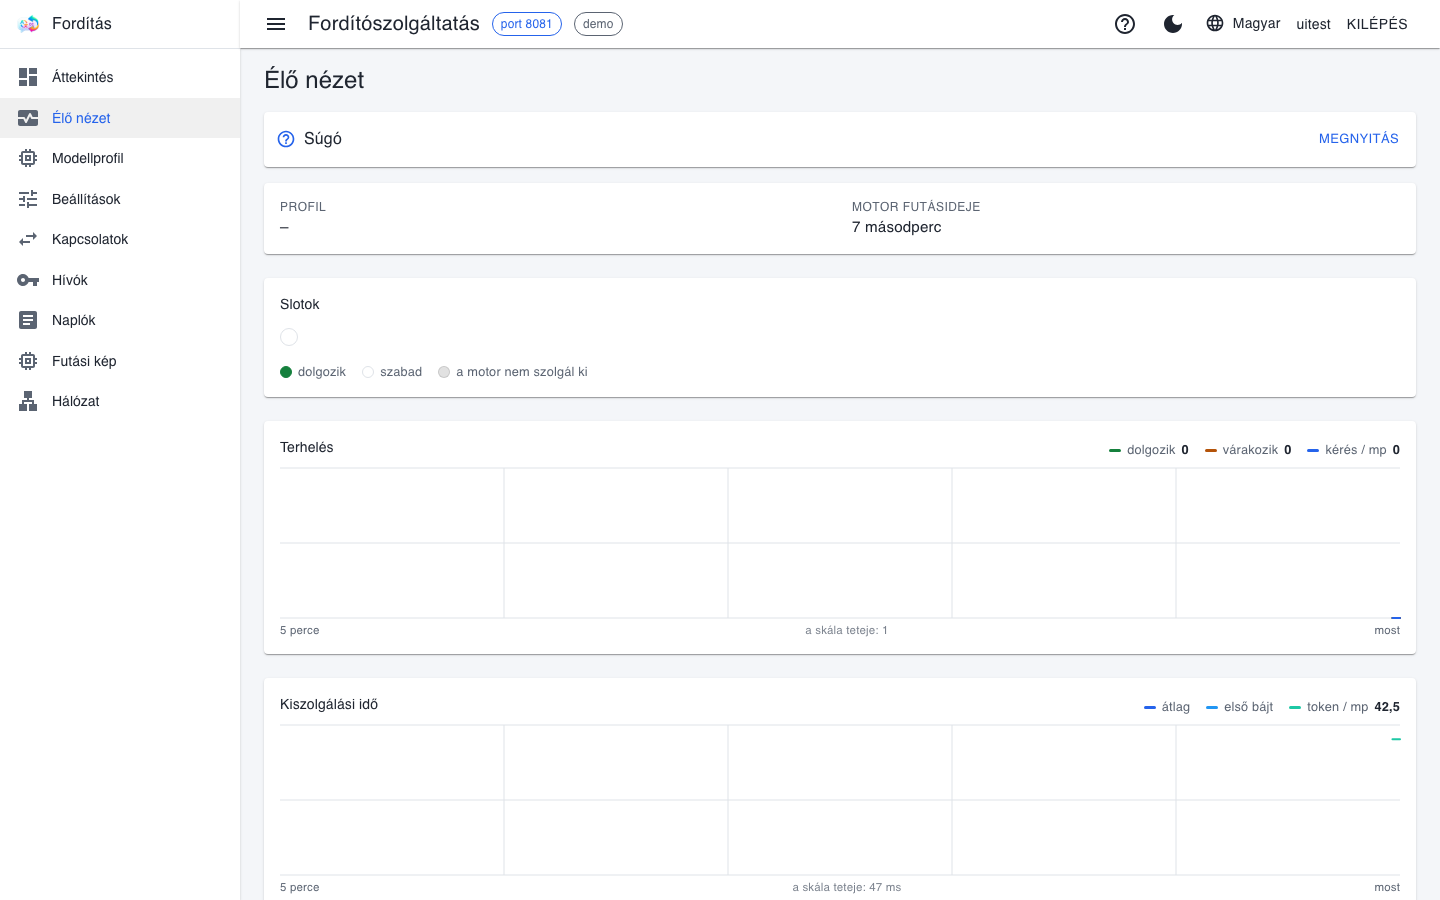1440x900 pixels.
Task: Navigate to Kapcsolatok
Action: pyautogui.click(x=120, y=239)
